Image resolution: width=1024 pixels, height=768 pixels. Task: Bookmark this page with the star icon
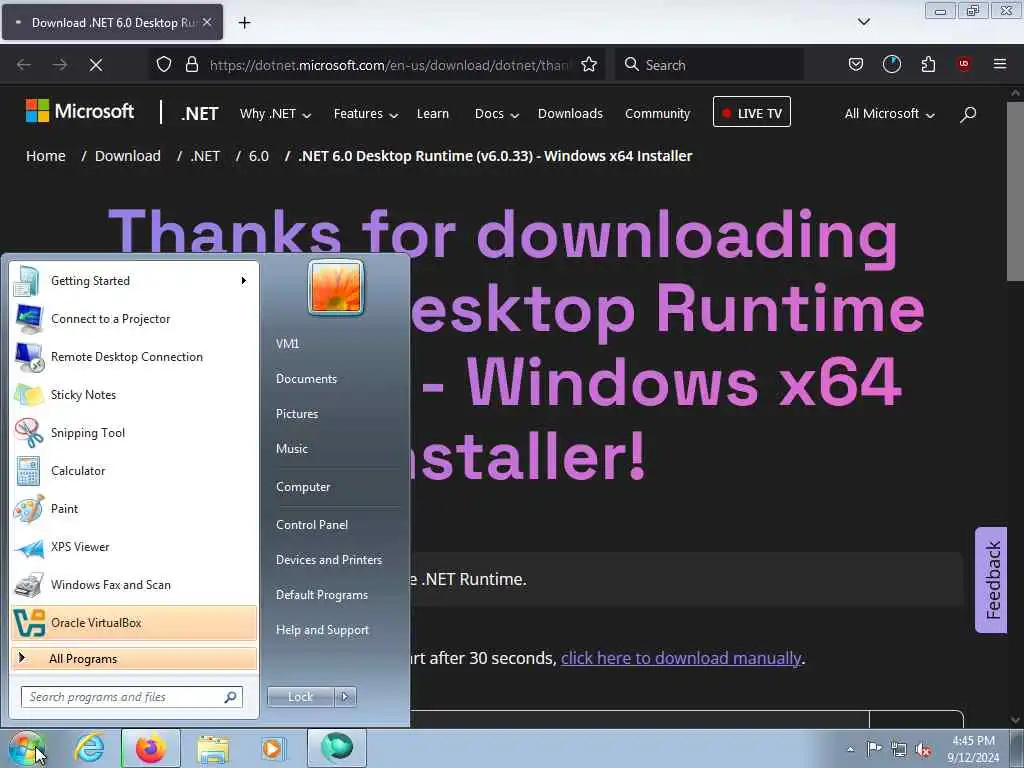[589, 65]
